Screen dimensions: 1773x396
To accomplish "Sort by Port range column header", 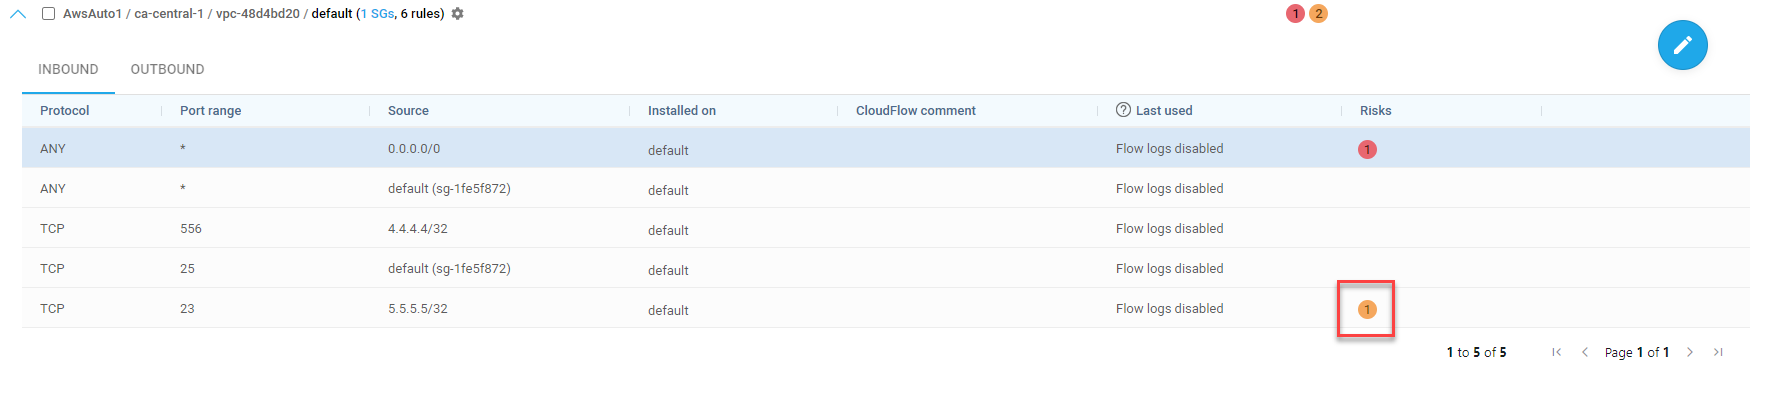I will (210, 111).
